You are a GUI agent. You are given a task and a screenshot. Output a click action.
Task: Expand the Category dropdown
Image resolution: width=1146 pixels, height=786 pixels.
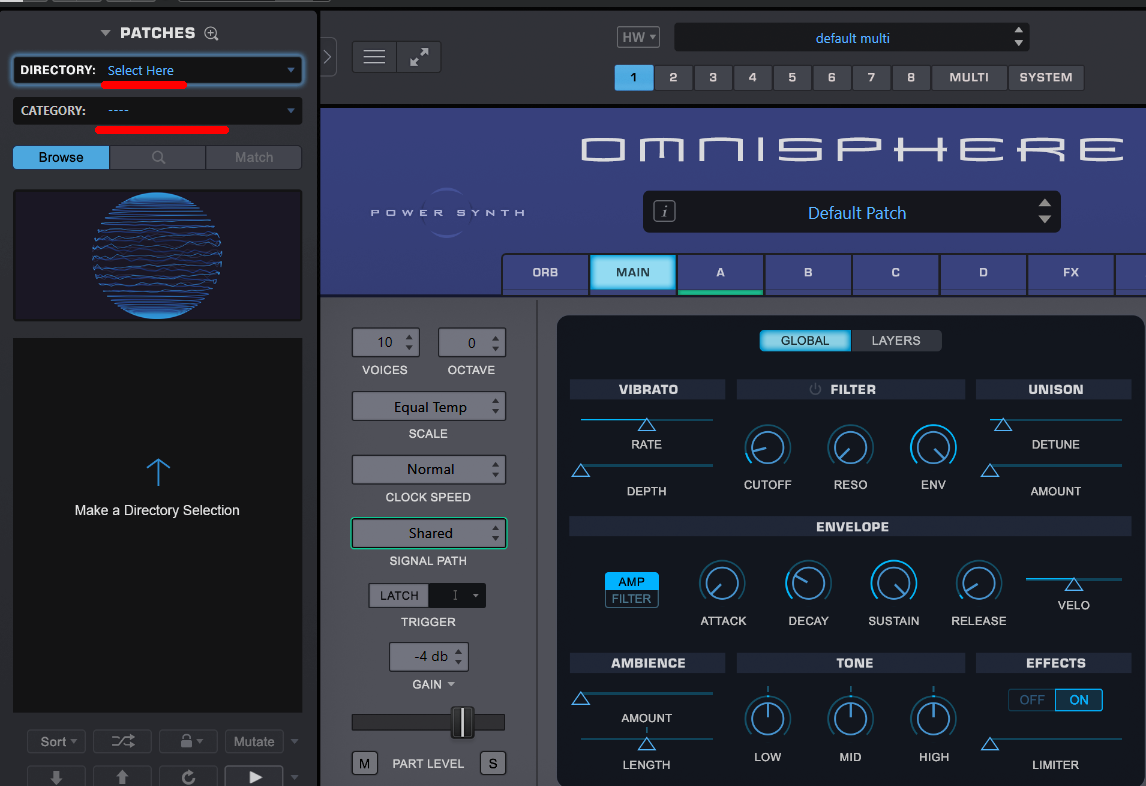158,110
